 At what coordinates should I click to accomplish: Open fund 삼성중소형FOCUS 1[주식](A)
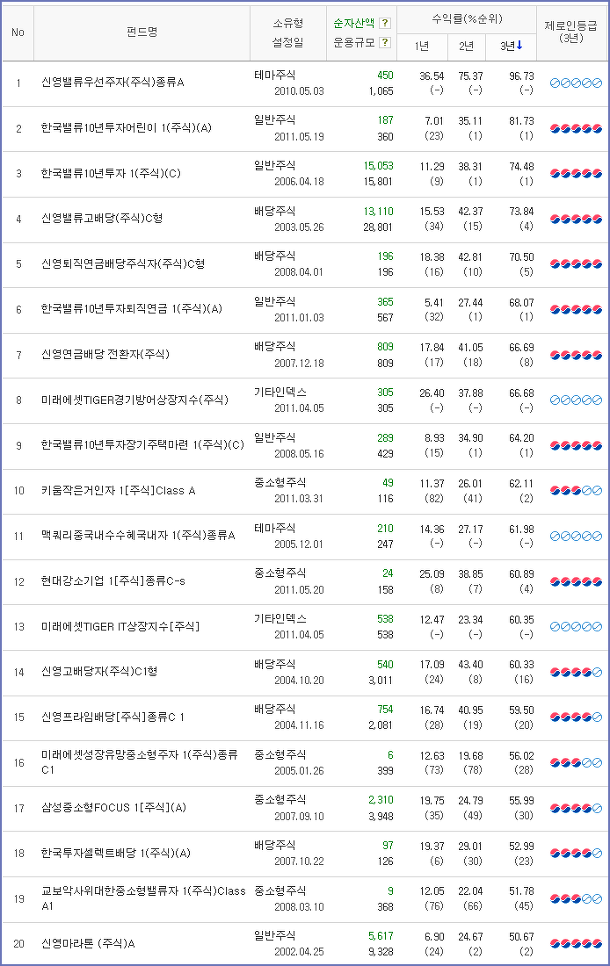[113, 808]
